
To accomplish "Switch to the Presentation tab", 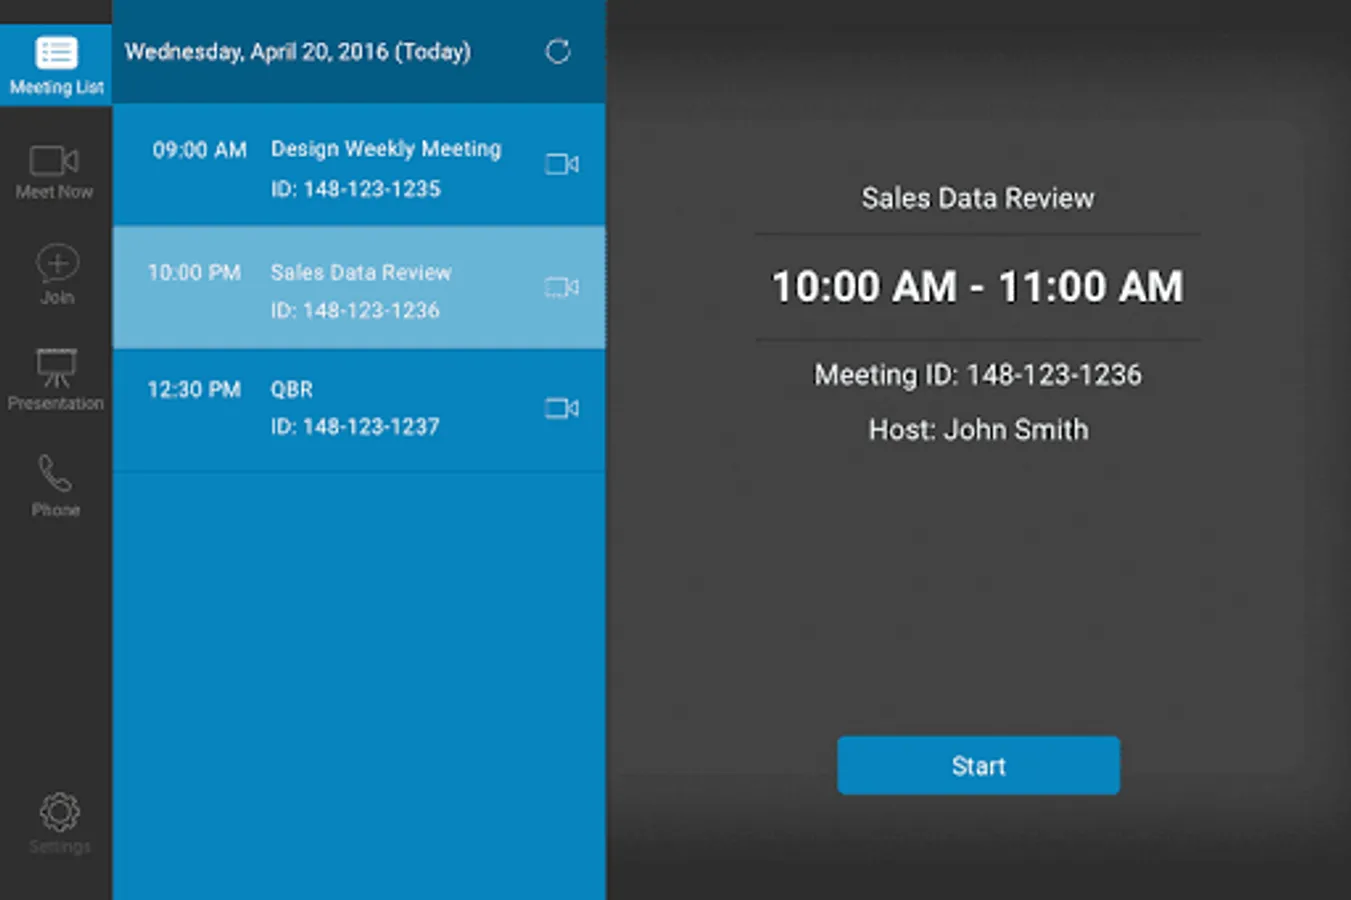I will 56,380.
